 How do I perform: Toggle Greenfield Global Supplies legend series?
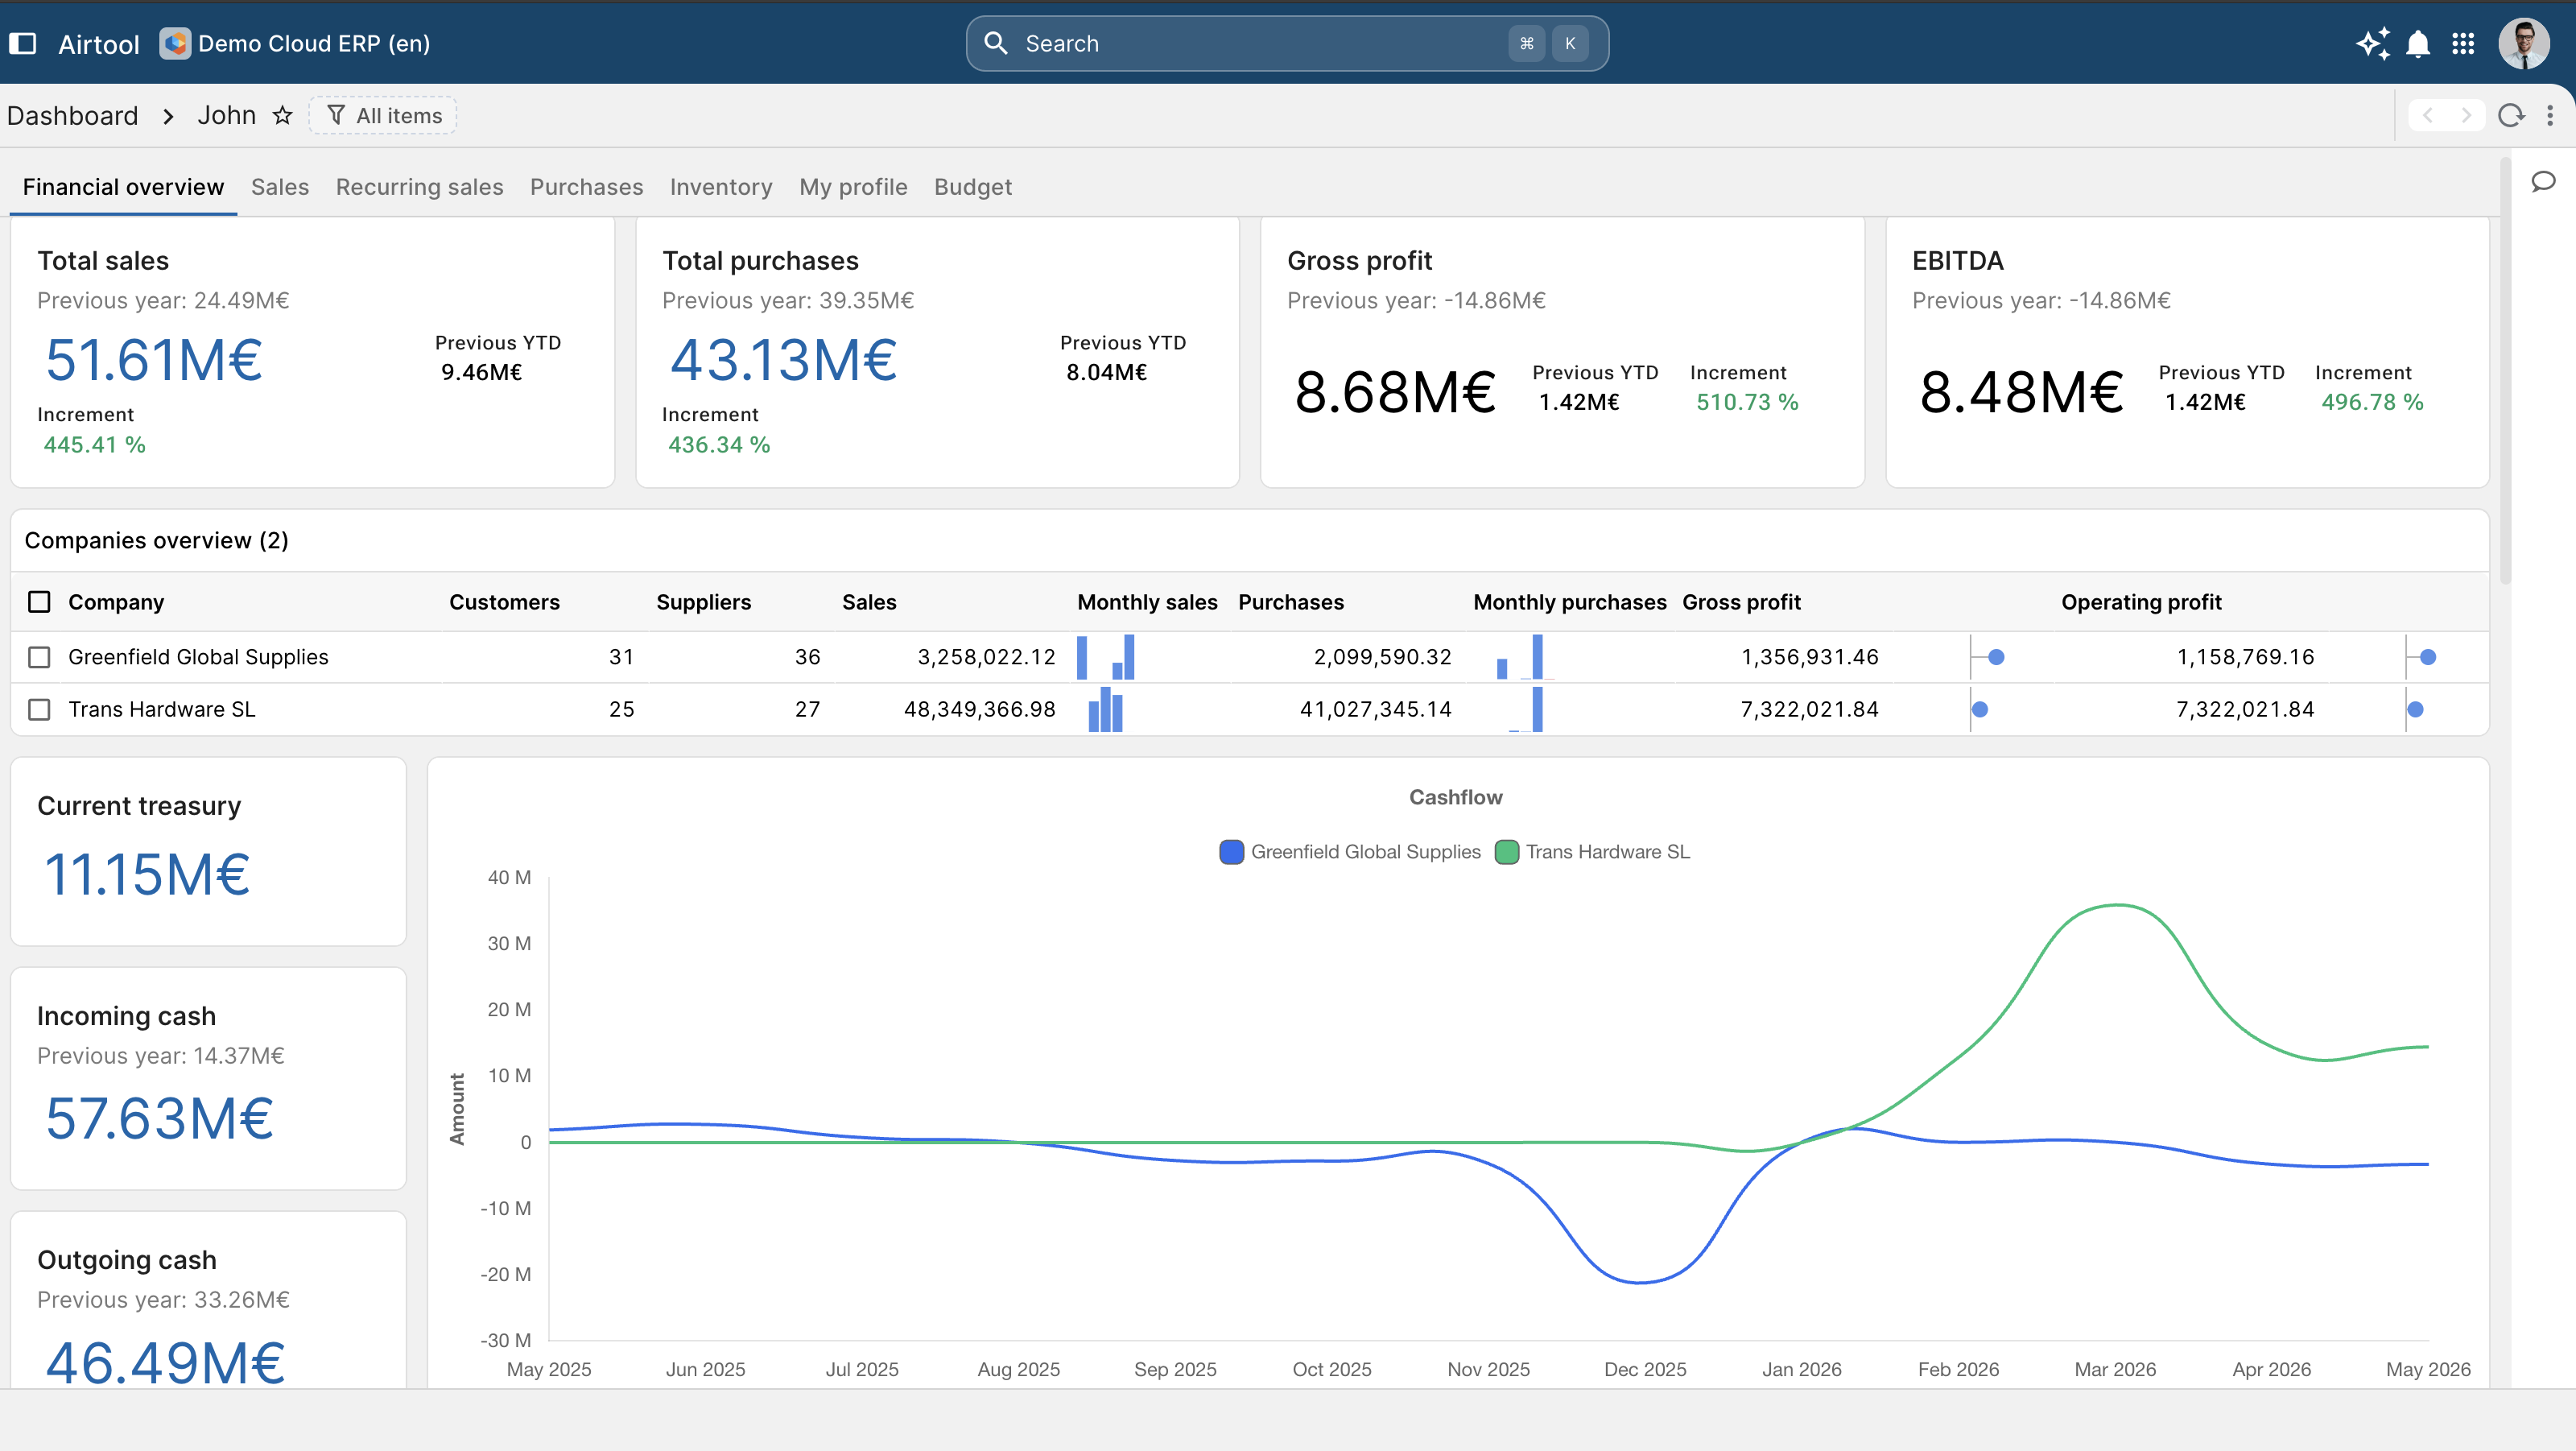pyautogui.click(x=1349, y=852)
